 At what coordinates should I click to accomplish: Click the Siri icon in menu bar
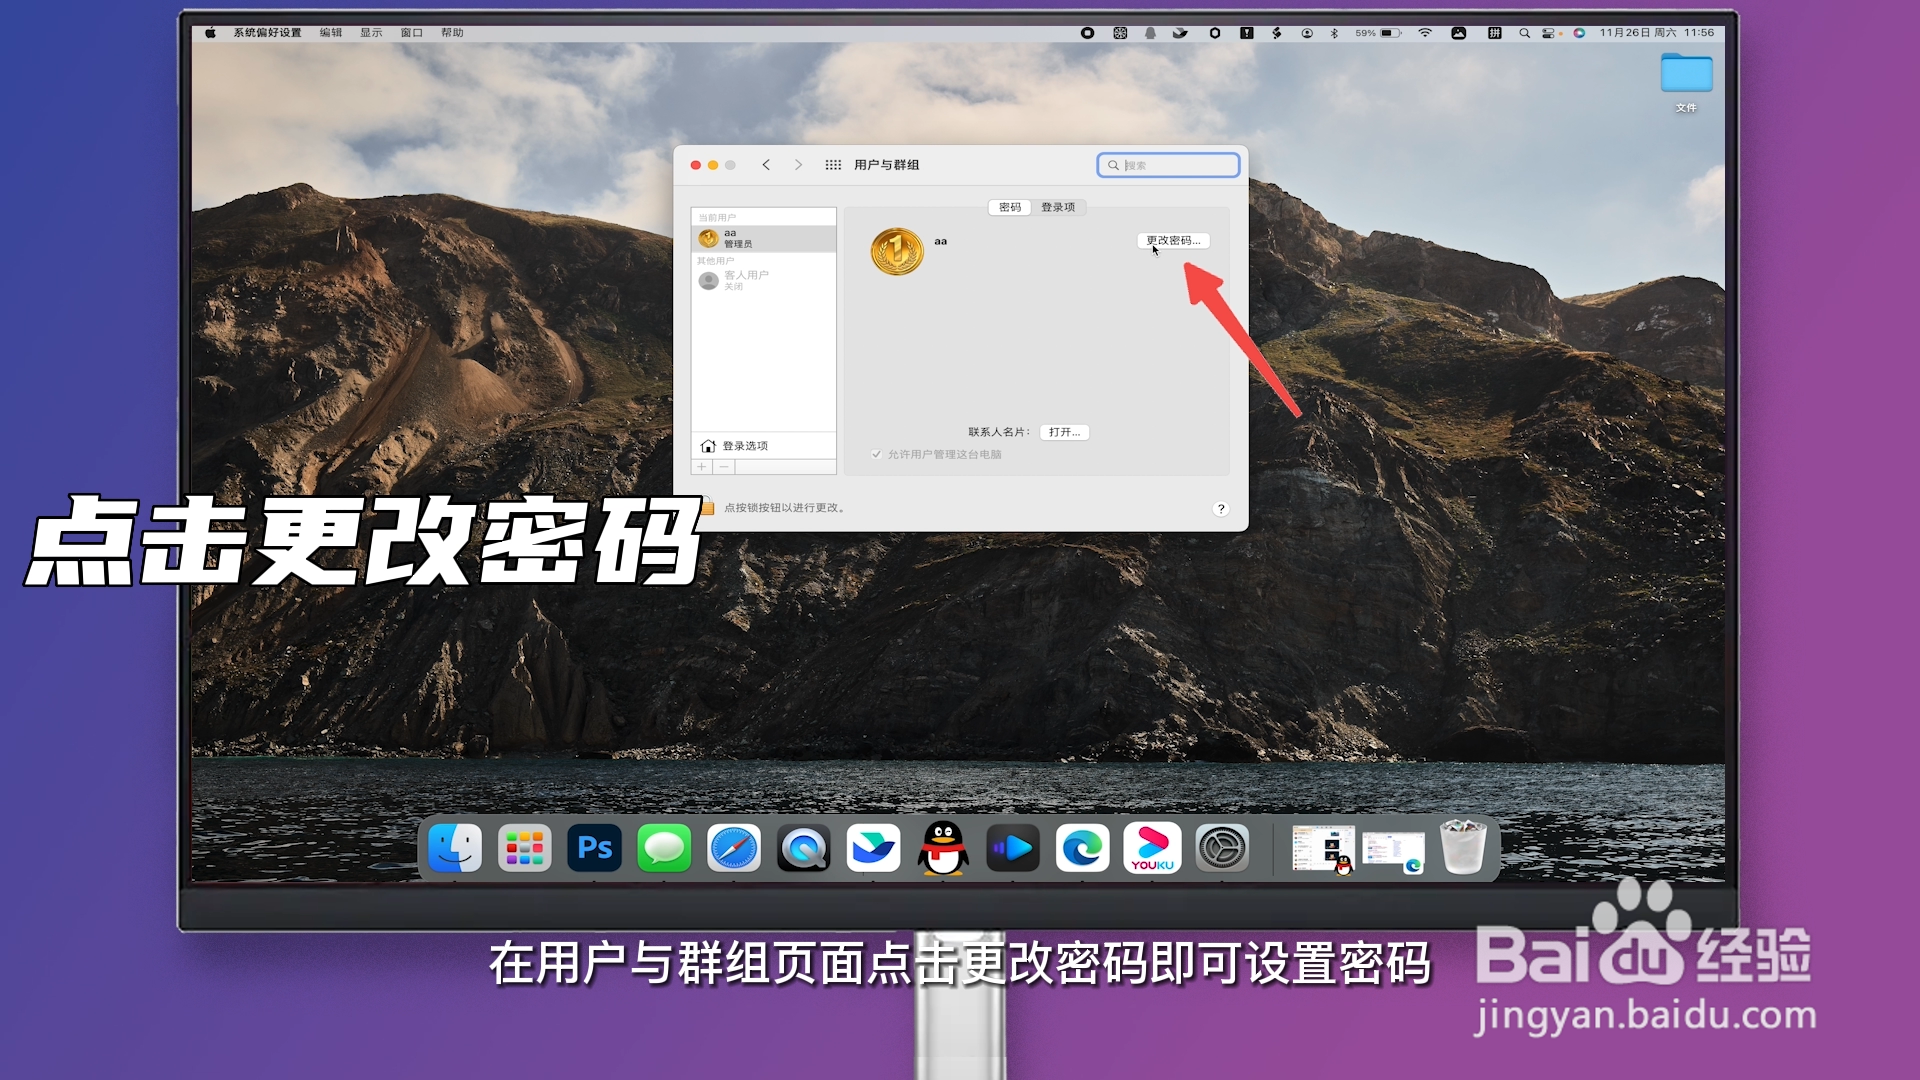(1579, 33)
